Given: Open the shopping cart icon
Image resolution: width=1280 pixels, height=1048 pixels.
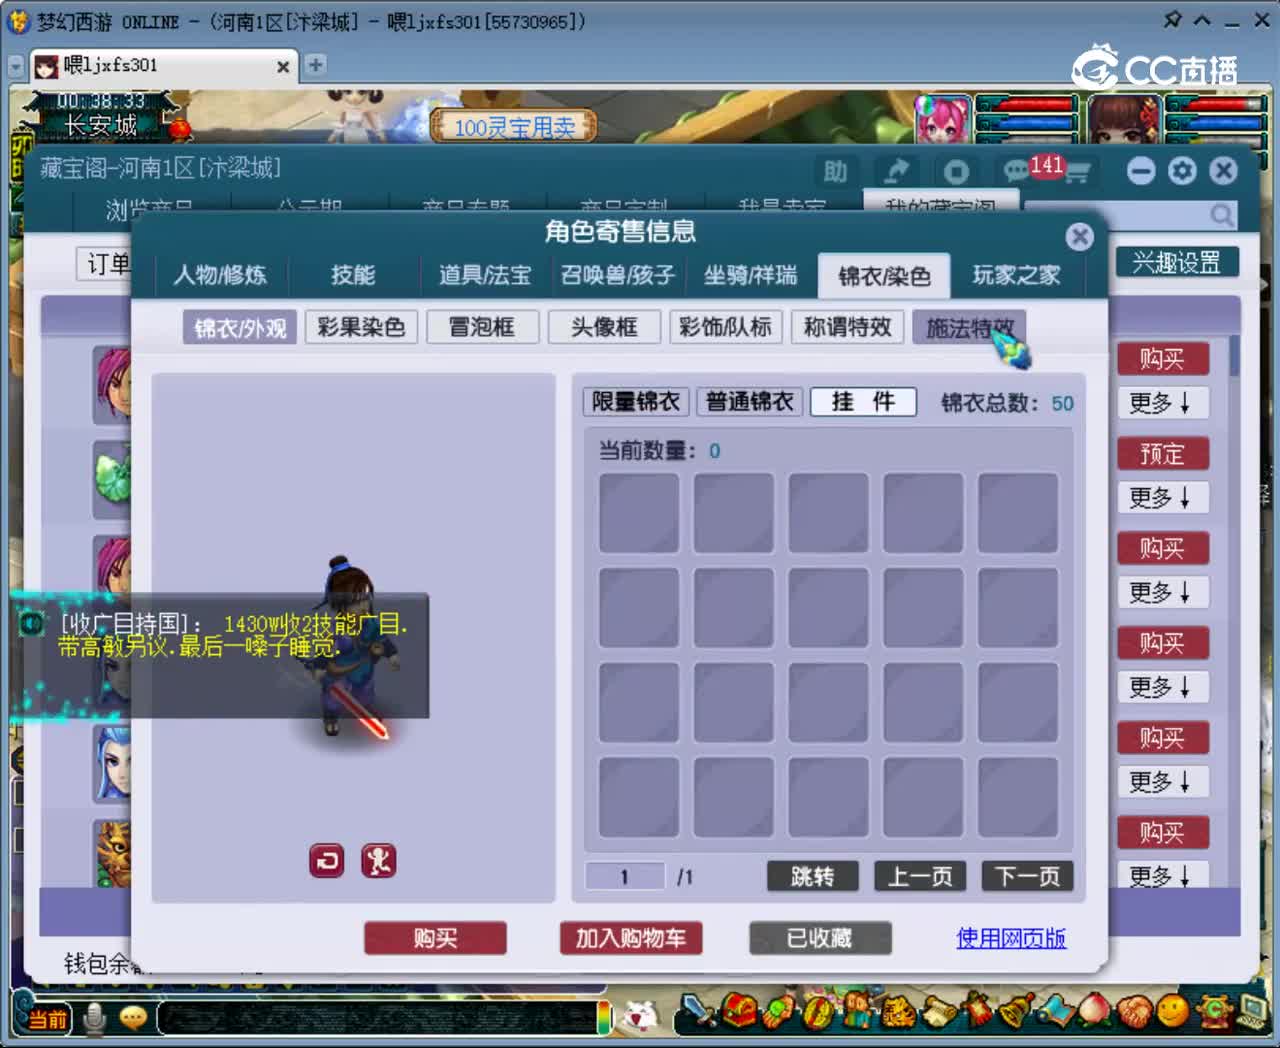Looking at the screenshot, I should (x=1078, y=172).
